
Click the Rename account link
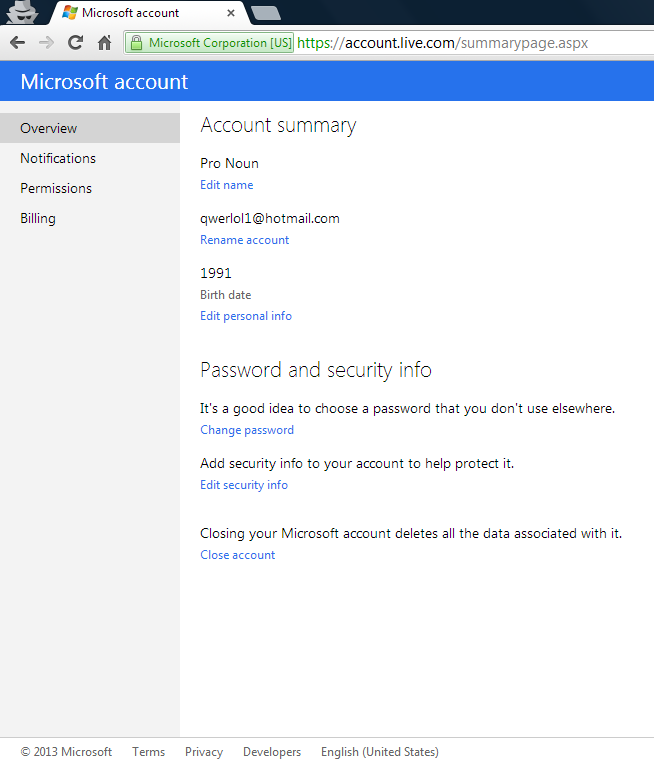(x=244, y=240)
